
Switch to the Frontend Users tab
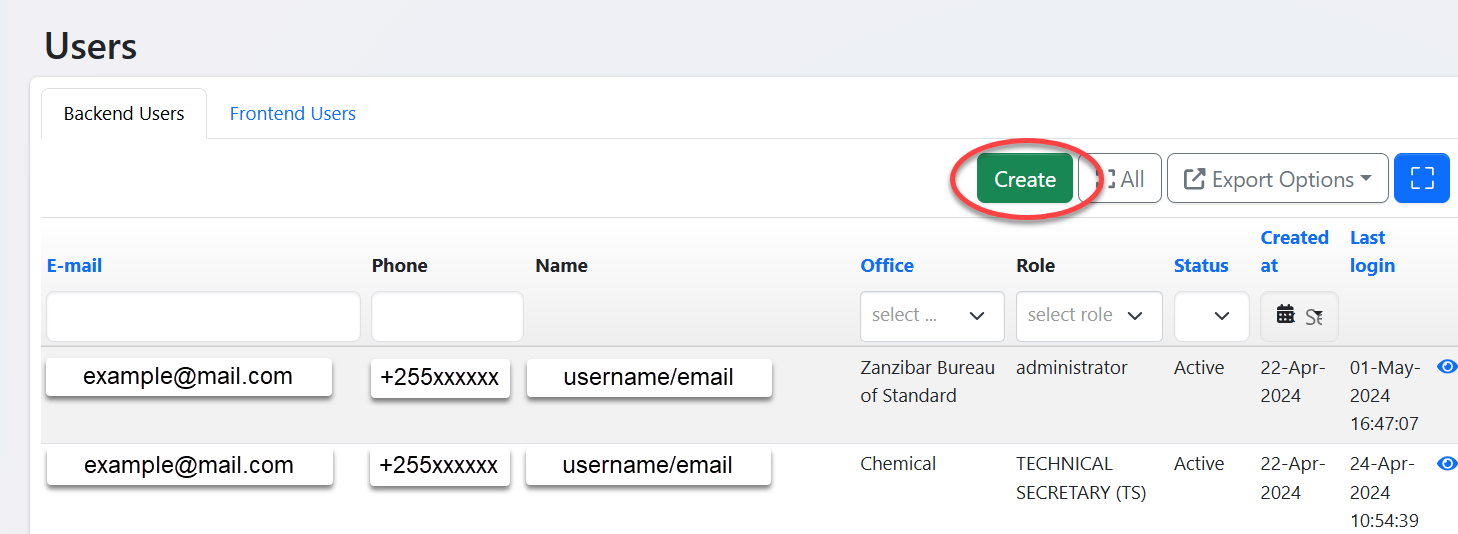(x=292, y=114)
